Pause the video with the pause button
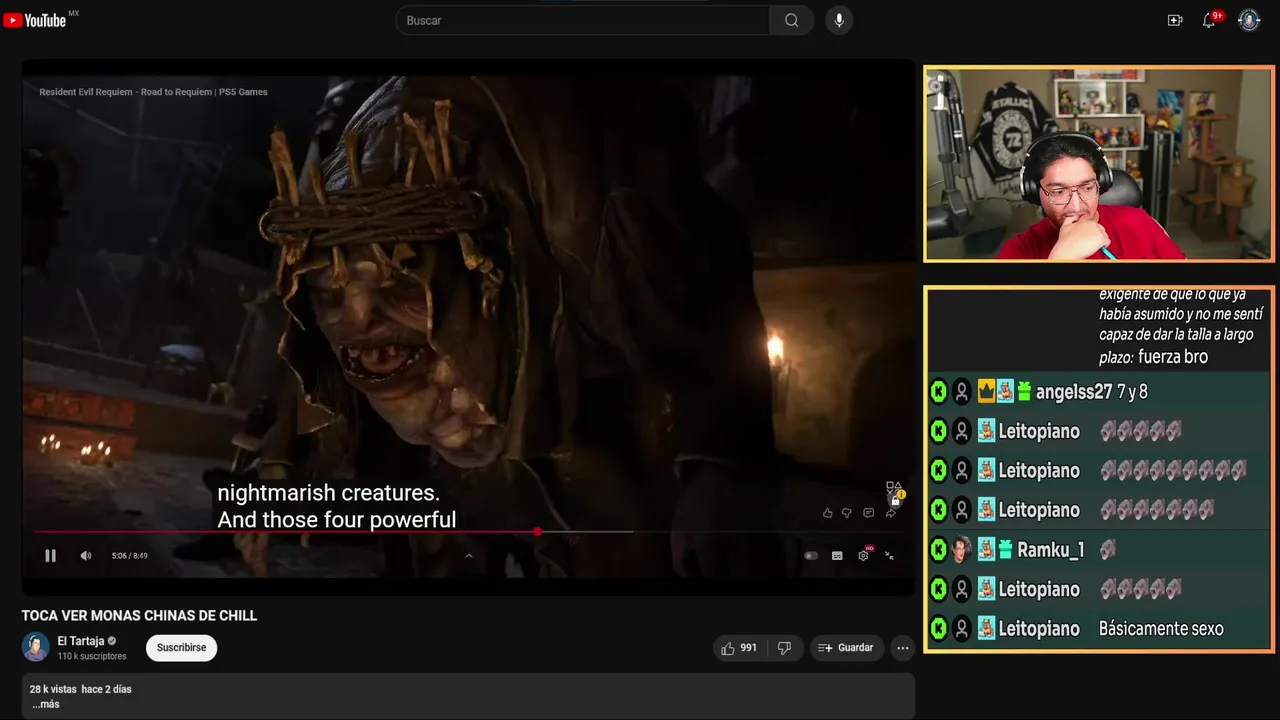Screen dimensions: 1280x720 point(50,556)
